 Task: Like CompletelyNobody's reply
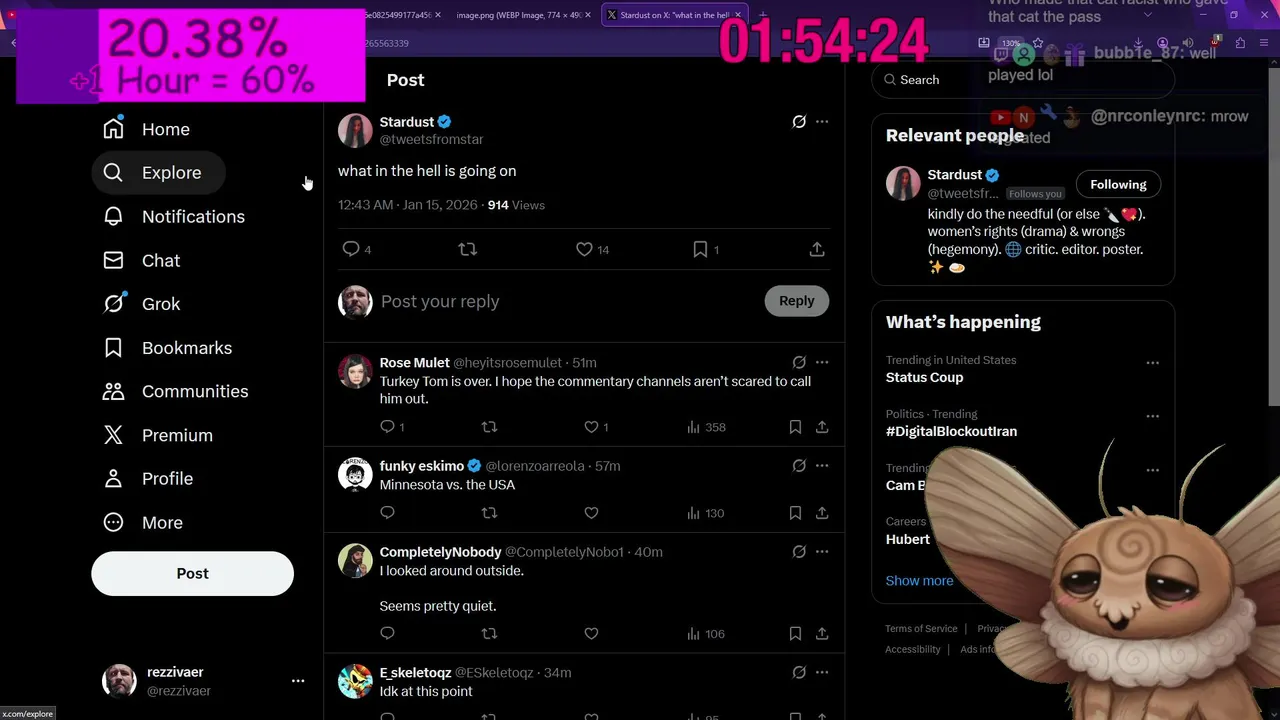(591, 633)
